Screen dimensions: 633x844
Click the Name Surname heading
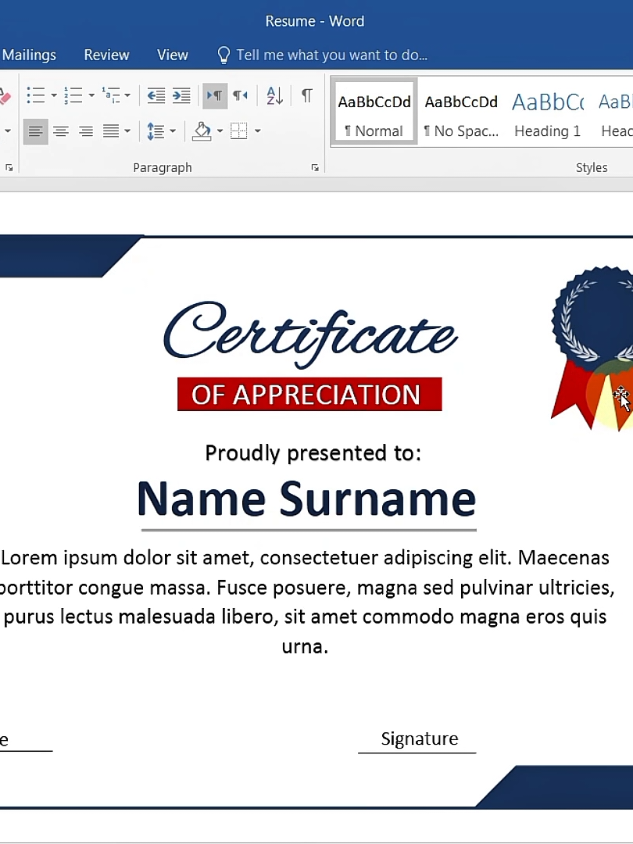coord(307,499)
